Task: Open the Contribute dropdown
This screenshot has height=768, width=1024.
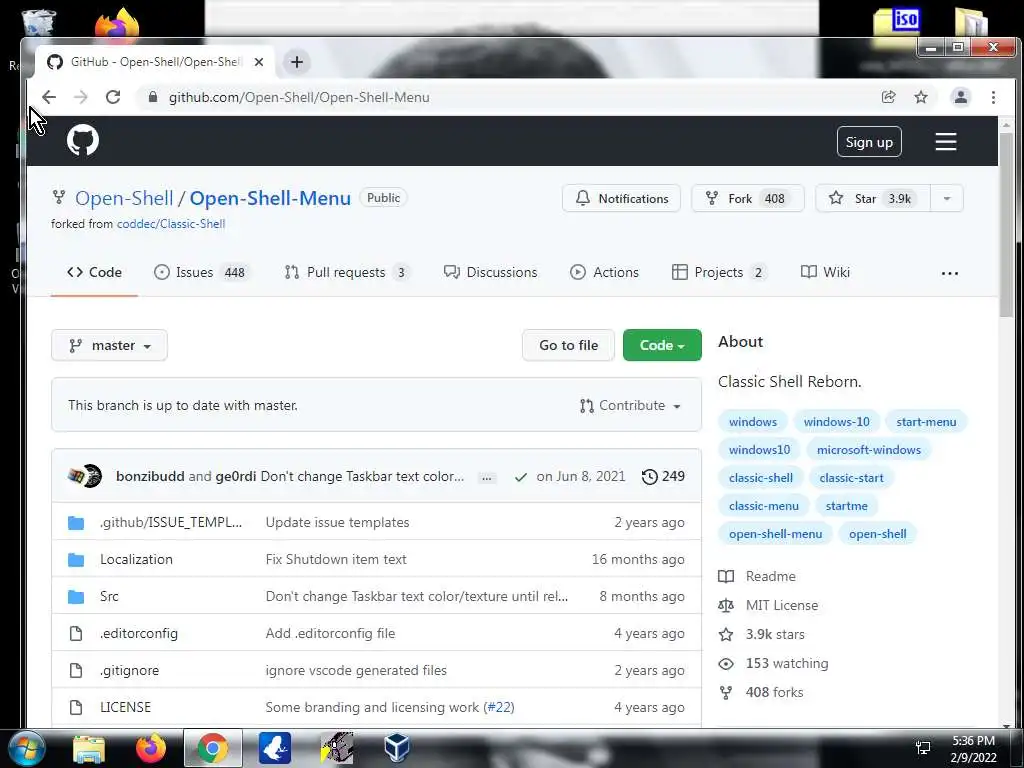Action: click(x=630, y=406)
